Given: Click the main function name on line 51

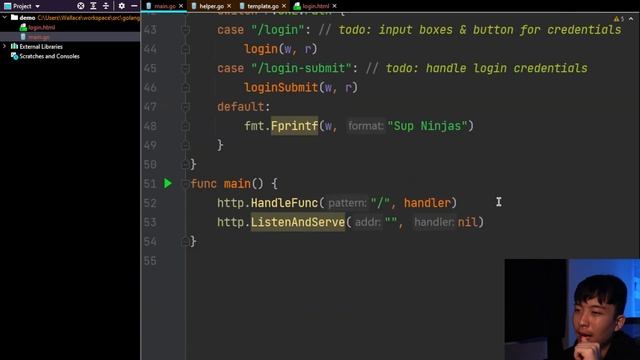Looking at the screenshot, I should pos(237,184).
